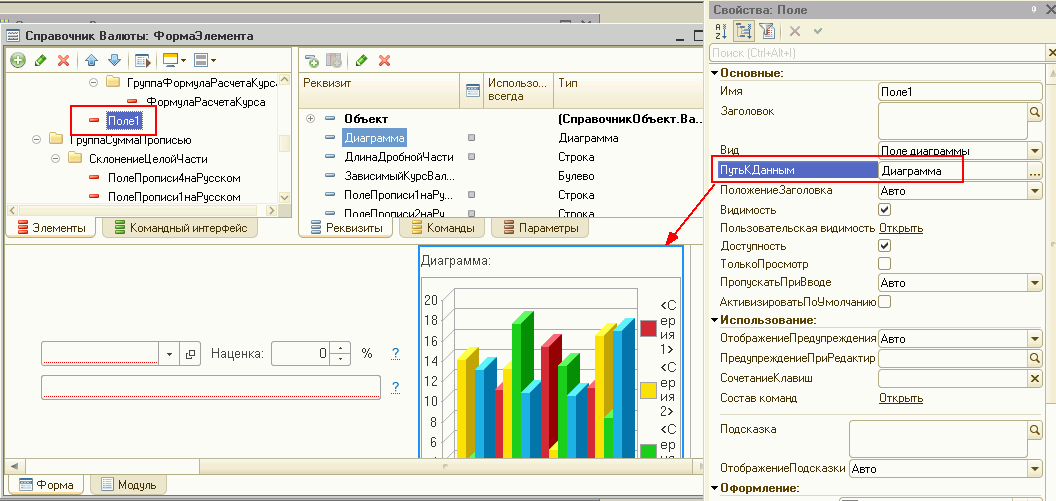
Task: Click Add attribute icon in Requisites toolbar
Action: click(312, 61)
